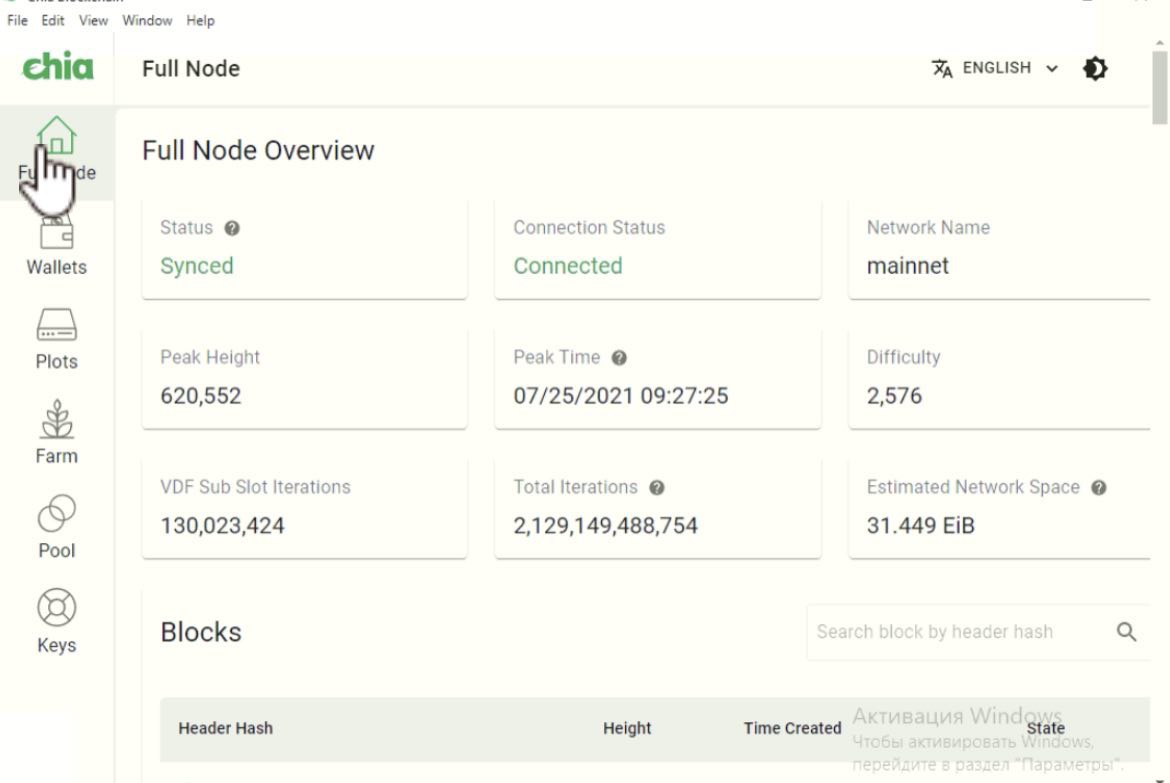Click the vertical scrollbar thumb
Image resolution: width=1170 pixels, height=783 pixels.
[x=1160, y=87]
